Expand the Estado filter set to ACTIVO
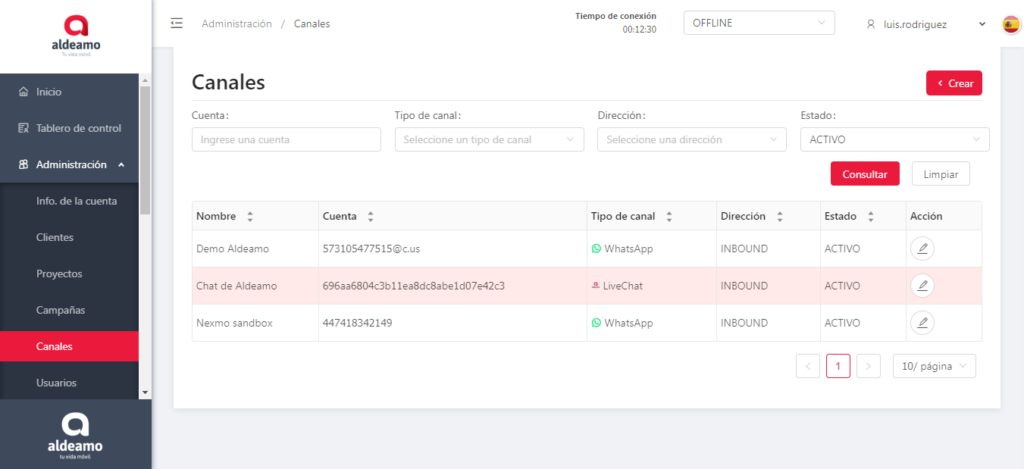The image size is (1024, 469). (895, 140)
